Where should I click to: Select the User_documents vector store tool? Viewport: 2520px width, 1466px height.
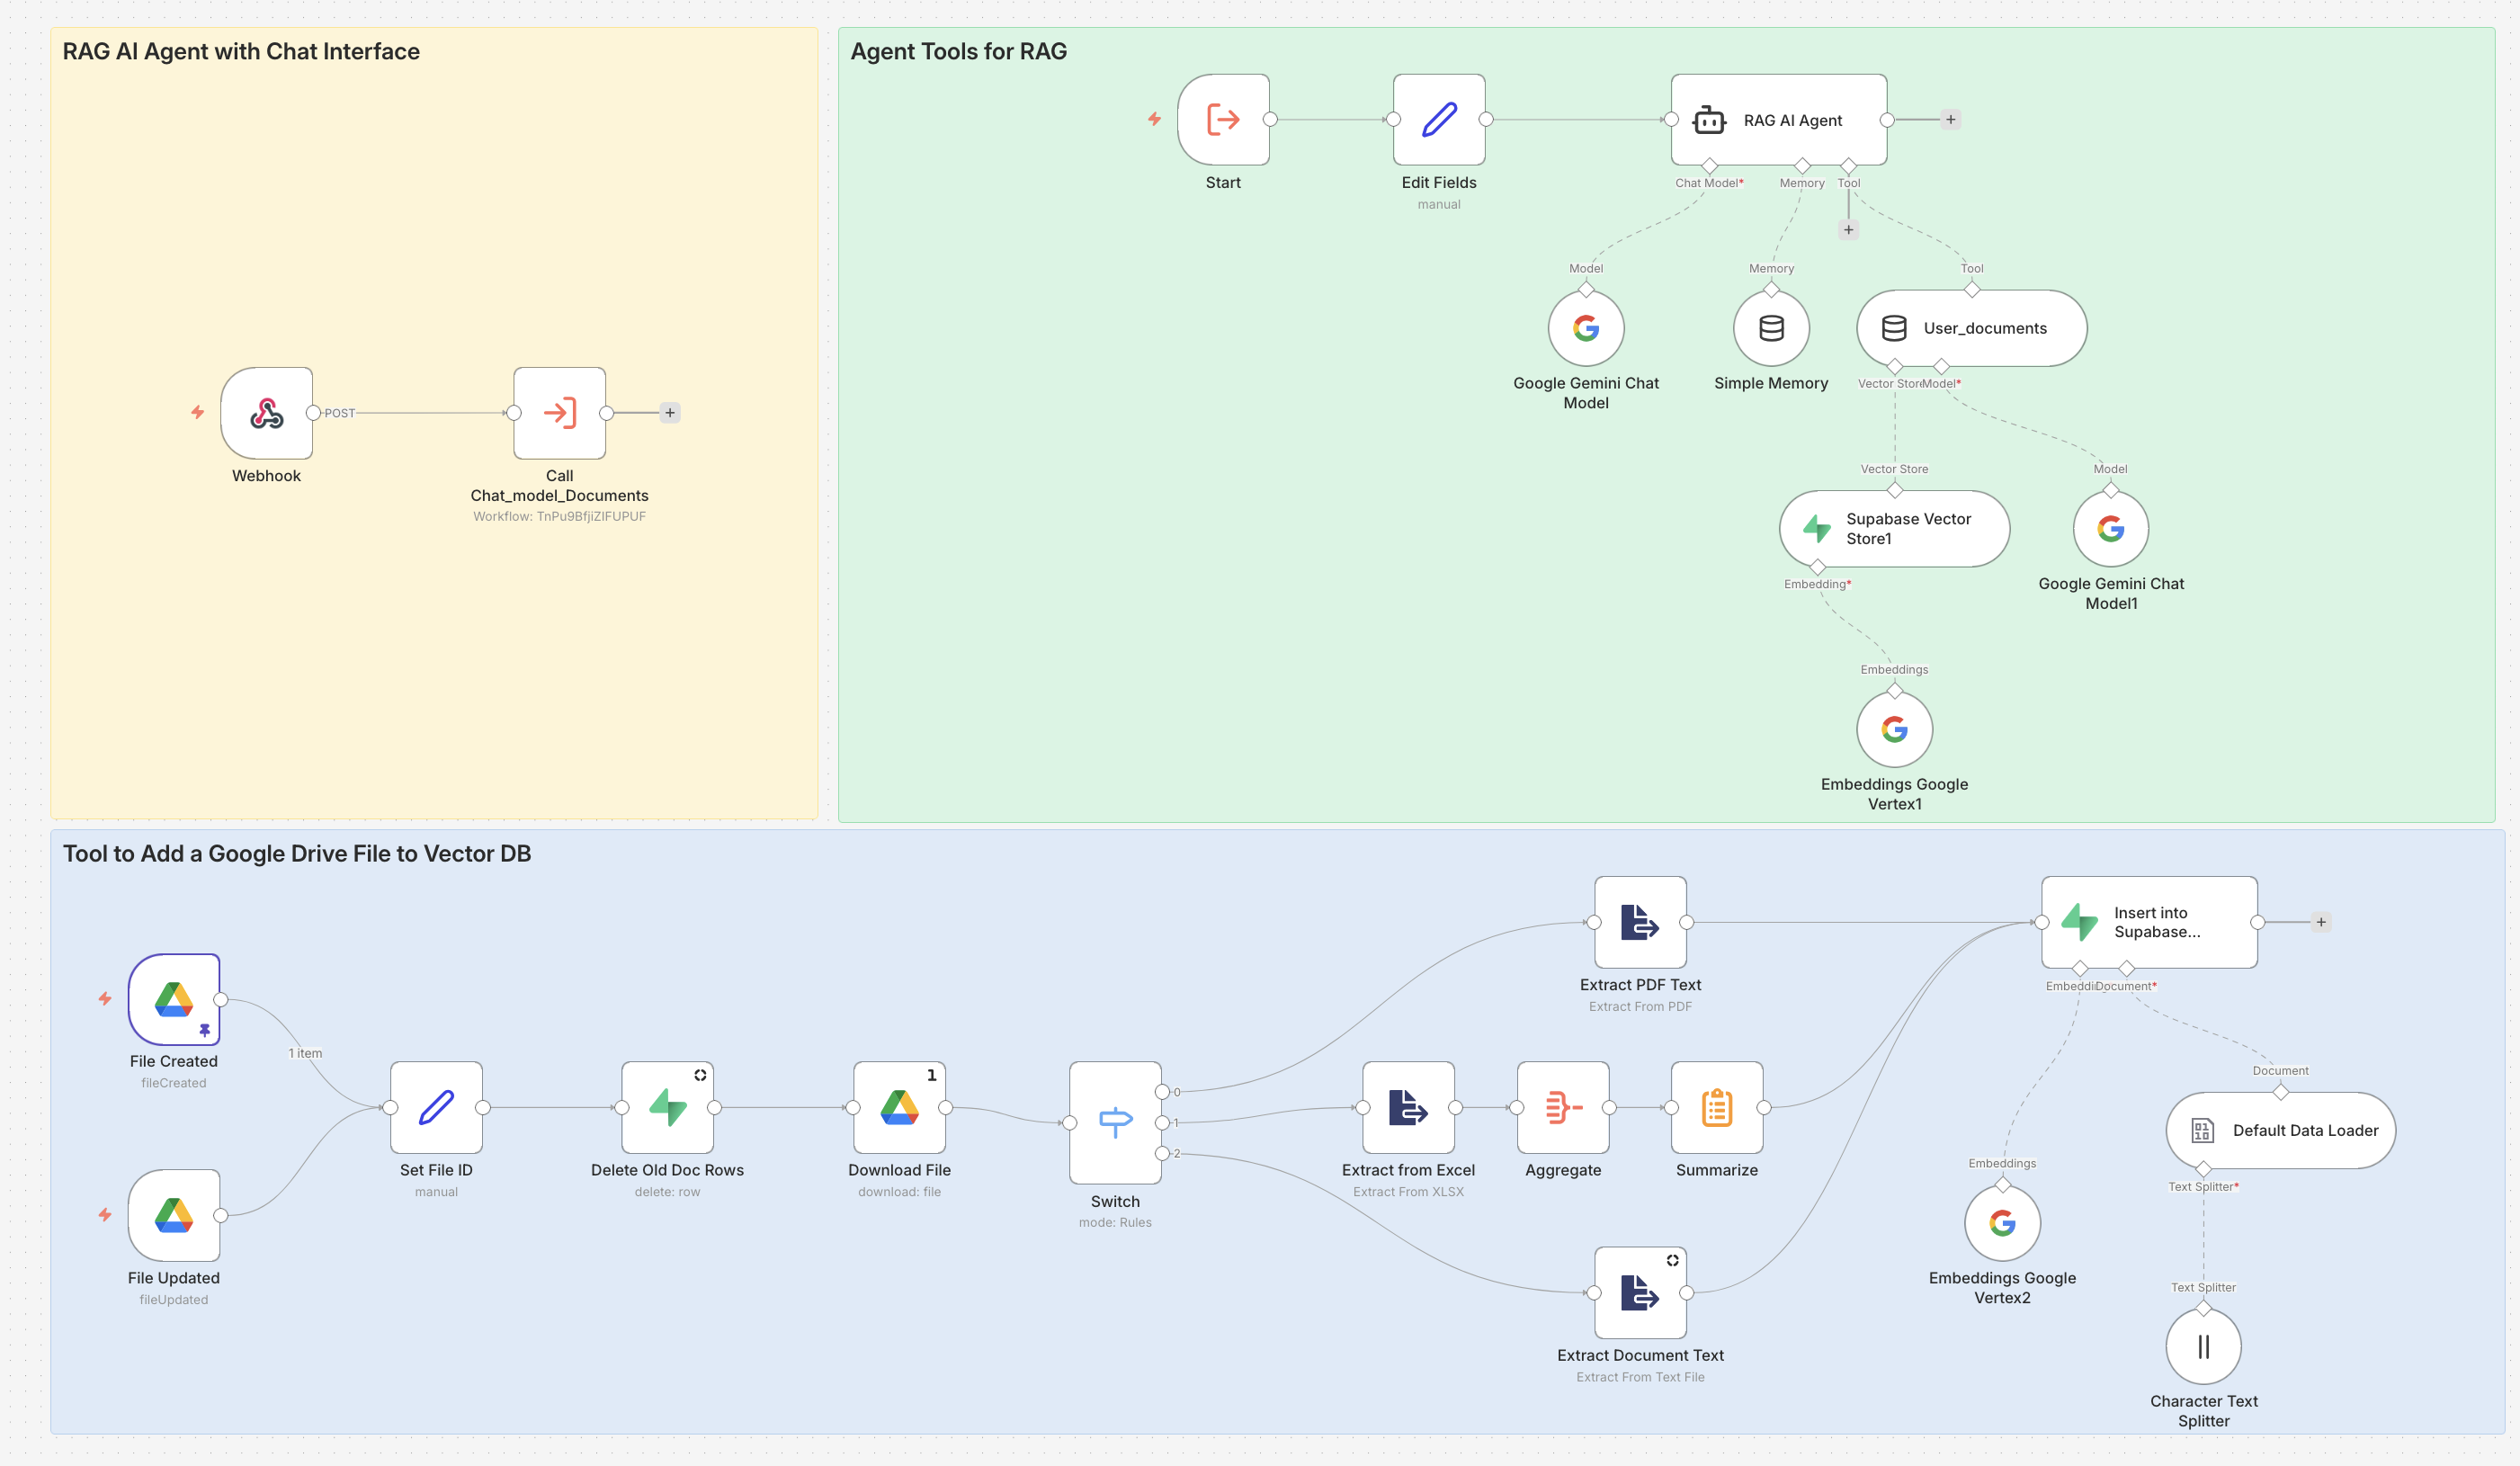tap(1971, 328)
